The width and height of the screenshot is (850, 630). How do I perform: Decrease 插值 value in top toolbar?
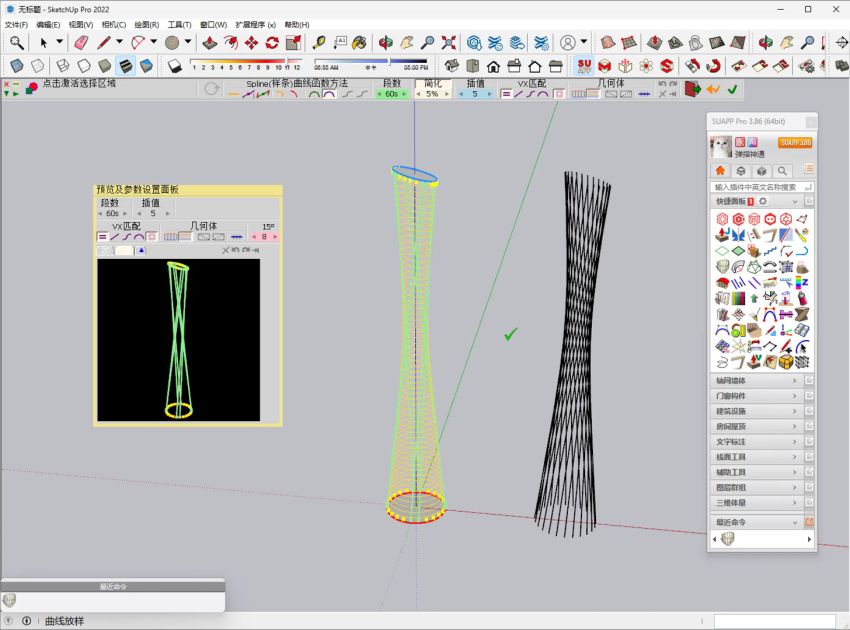[x=461, y=94]
